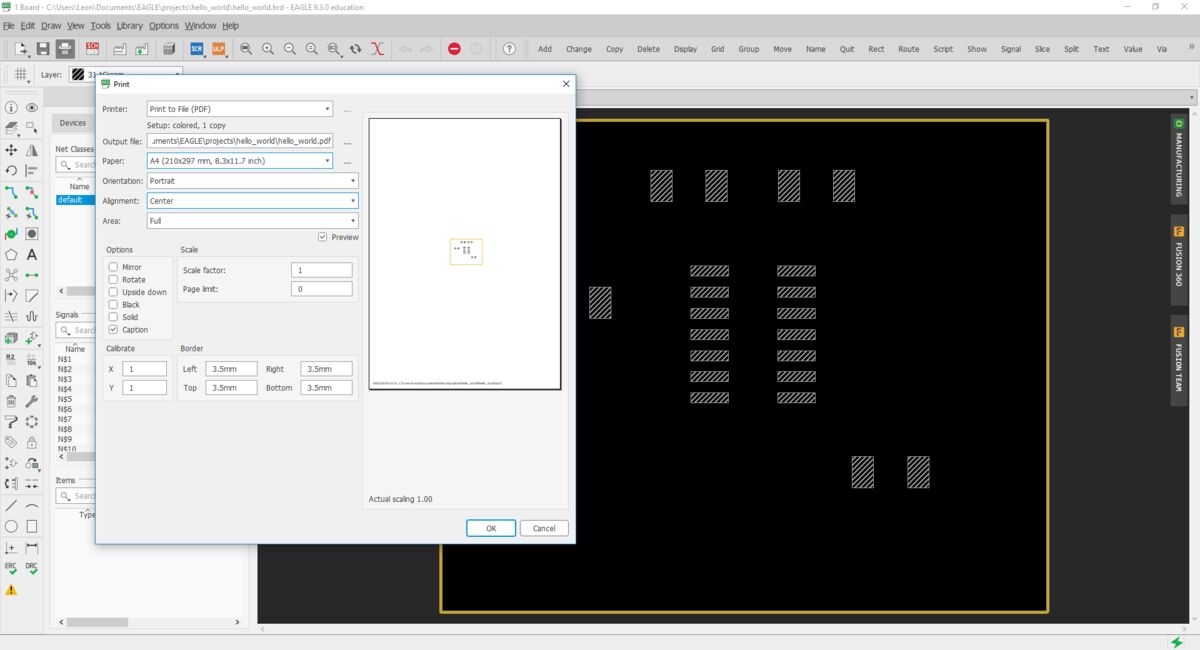
Task: Select the Mirror tool icon
Action: 32,150
